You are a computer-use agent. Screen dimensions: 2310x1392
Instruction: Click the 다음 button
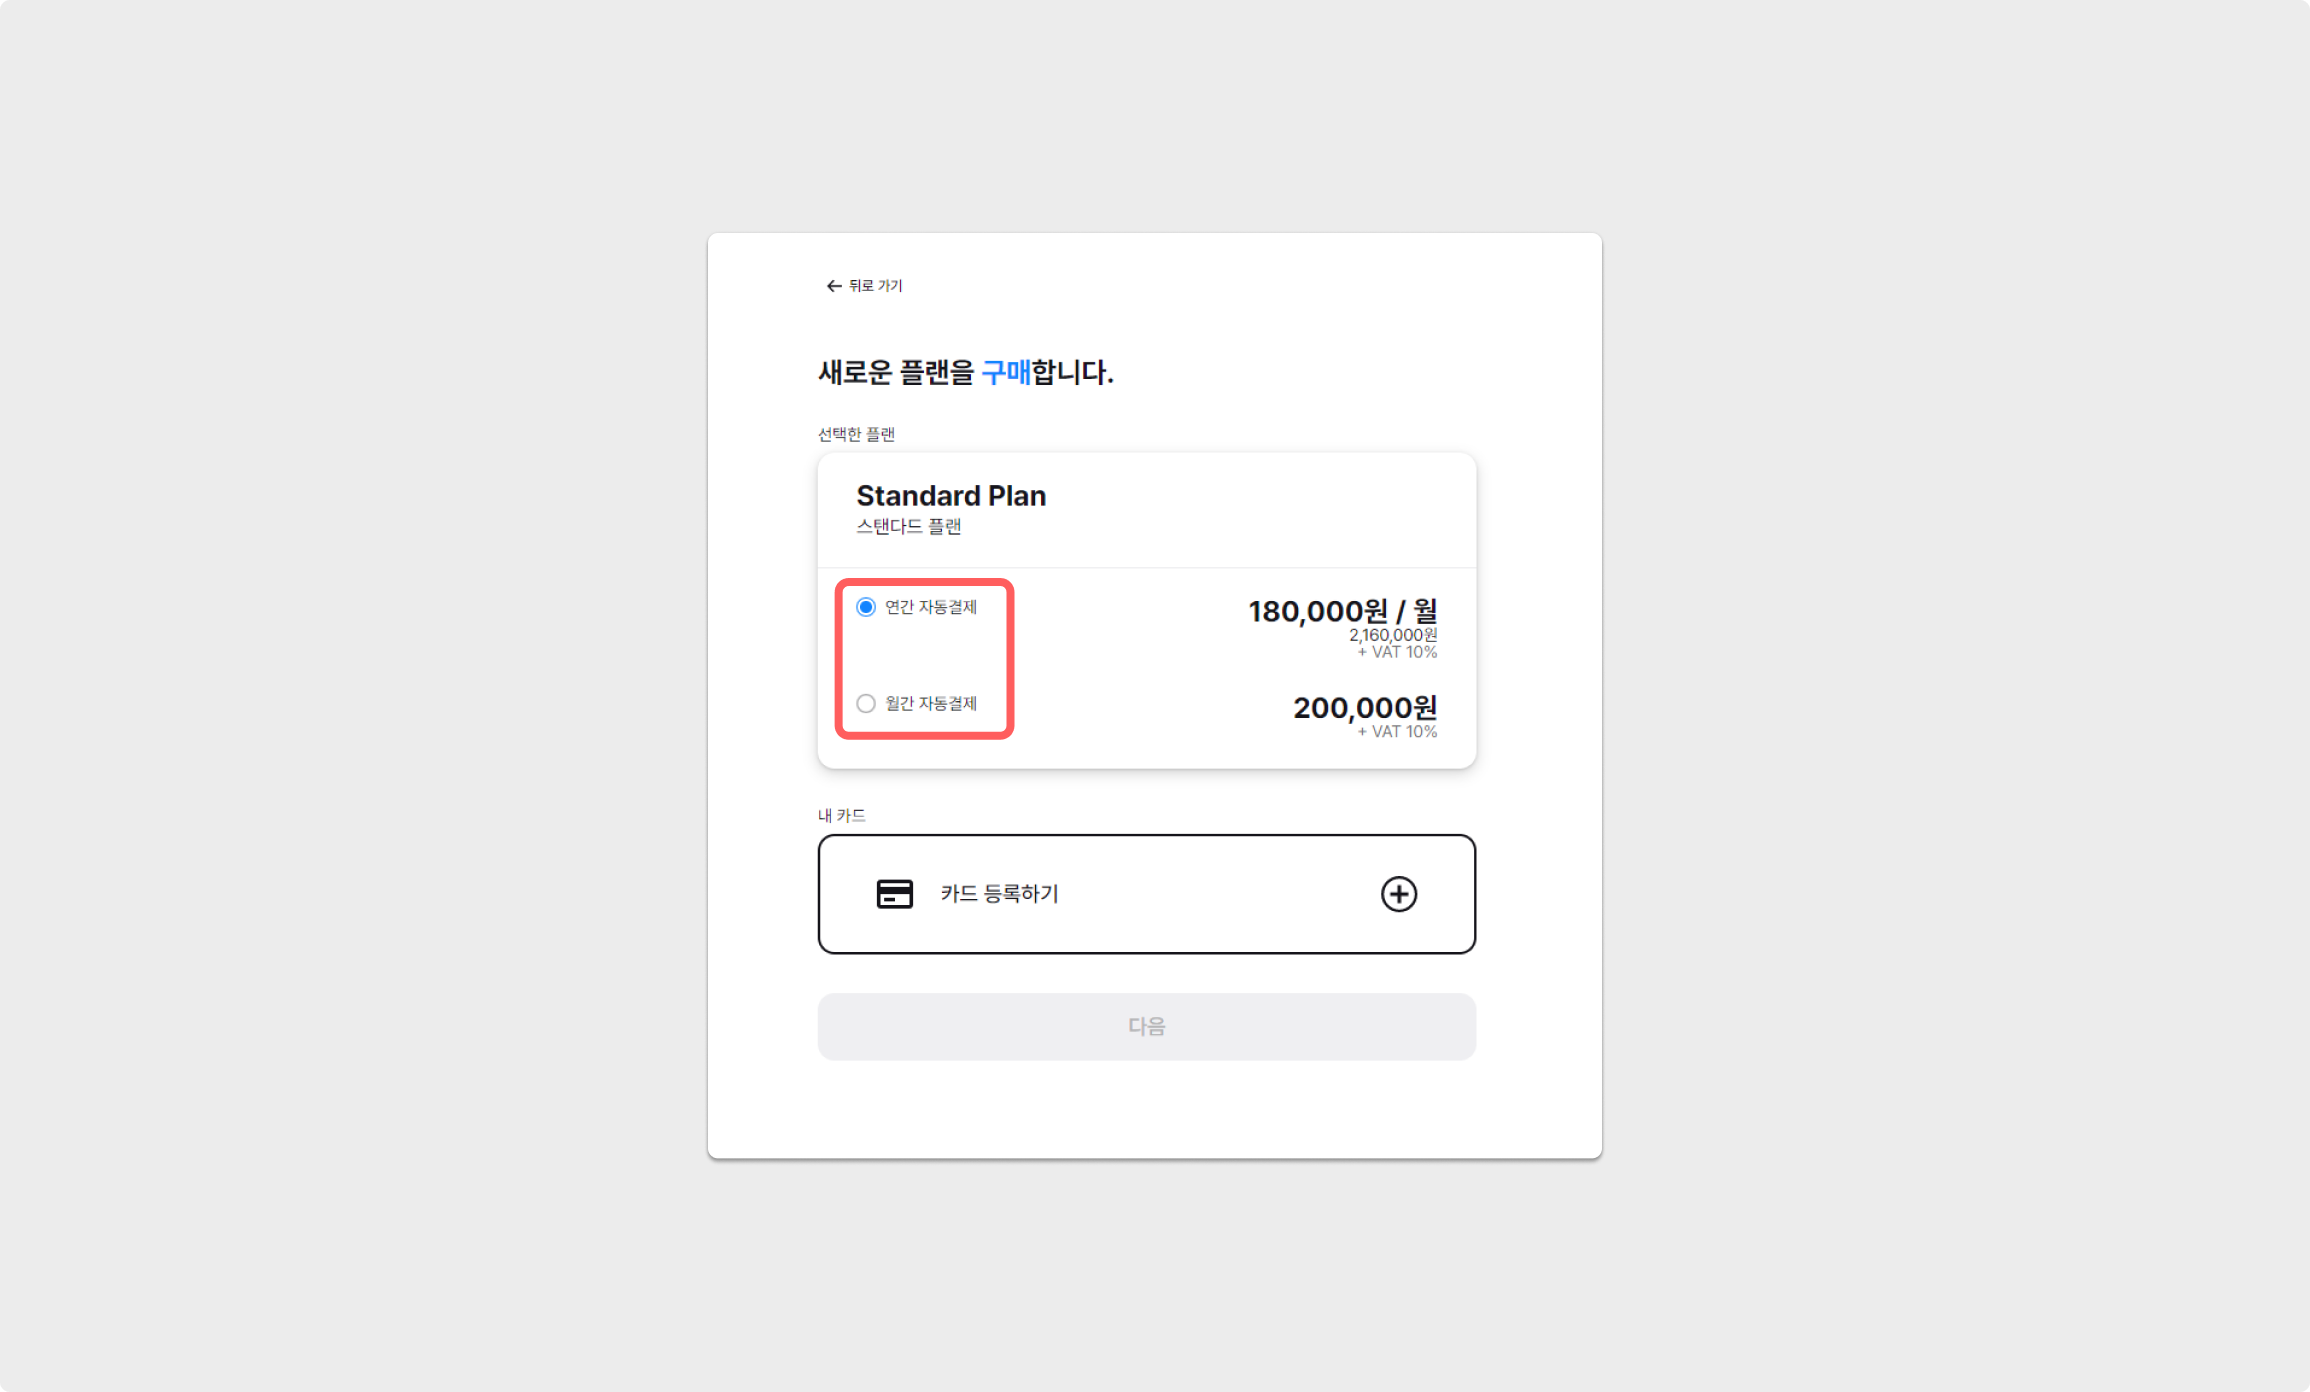(x=1146, y=1026)
